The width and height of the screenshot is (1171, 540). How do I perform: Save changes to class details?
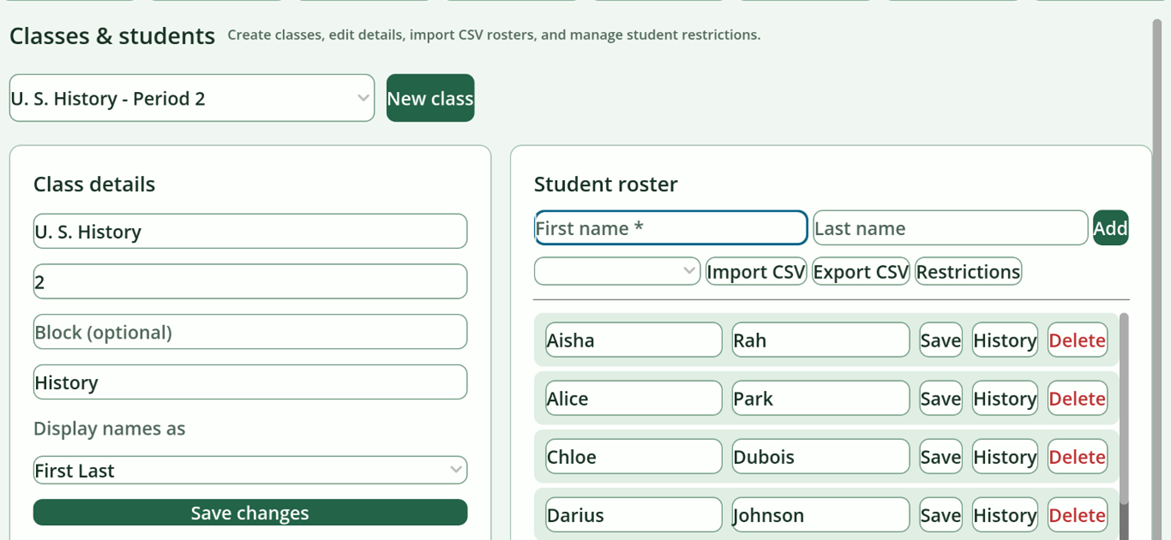[x=250, y=512]
